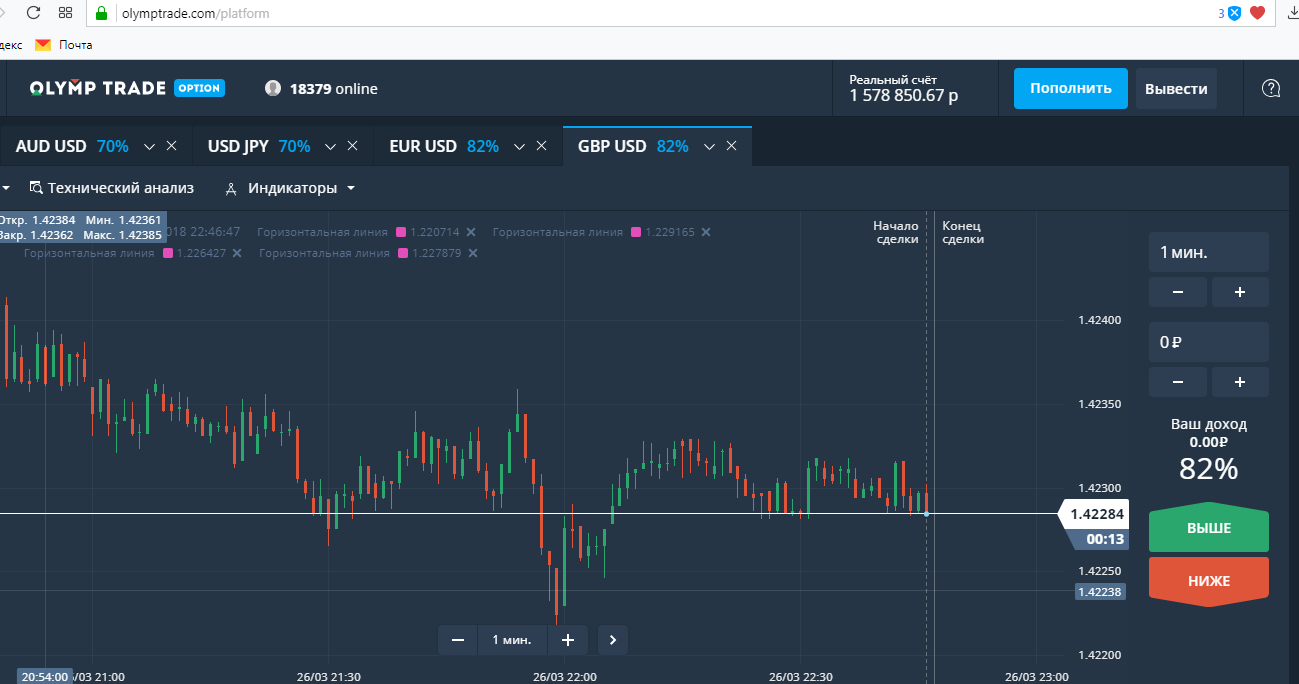1299x684 pixels.
Task: Open the blue shield blocker icon
Action: (x=1235, y=13)
